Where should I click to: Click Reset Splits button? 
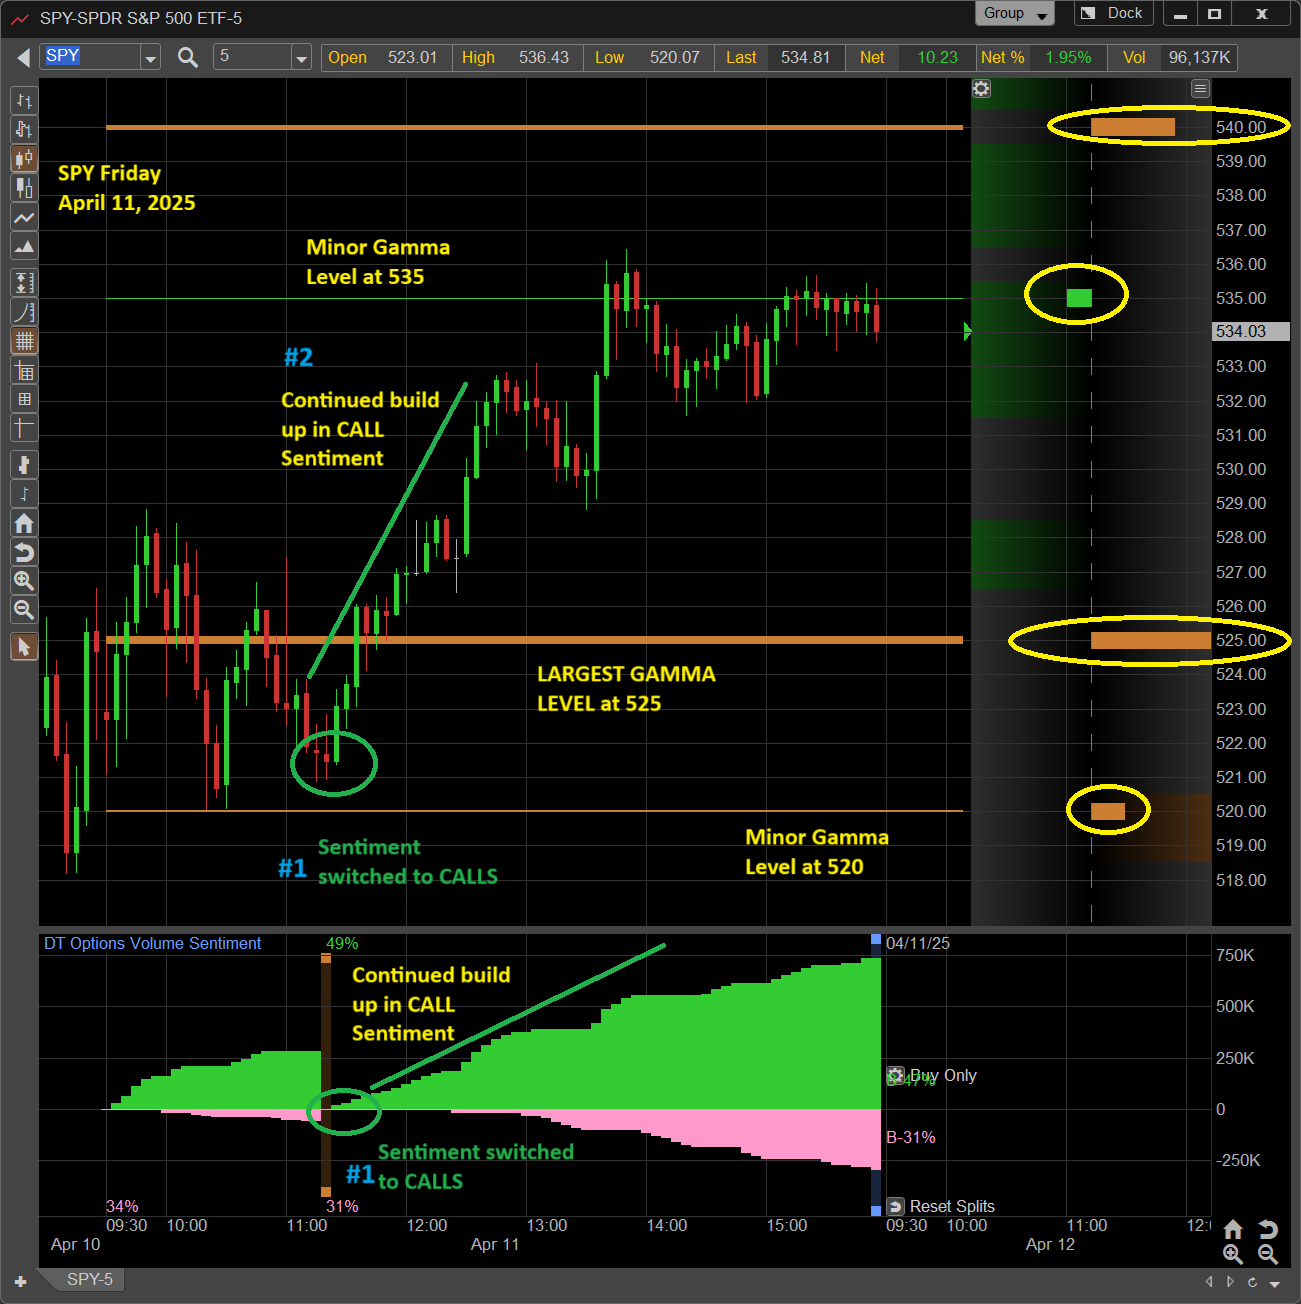click(x=942, y=1206)
